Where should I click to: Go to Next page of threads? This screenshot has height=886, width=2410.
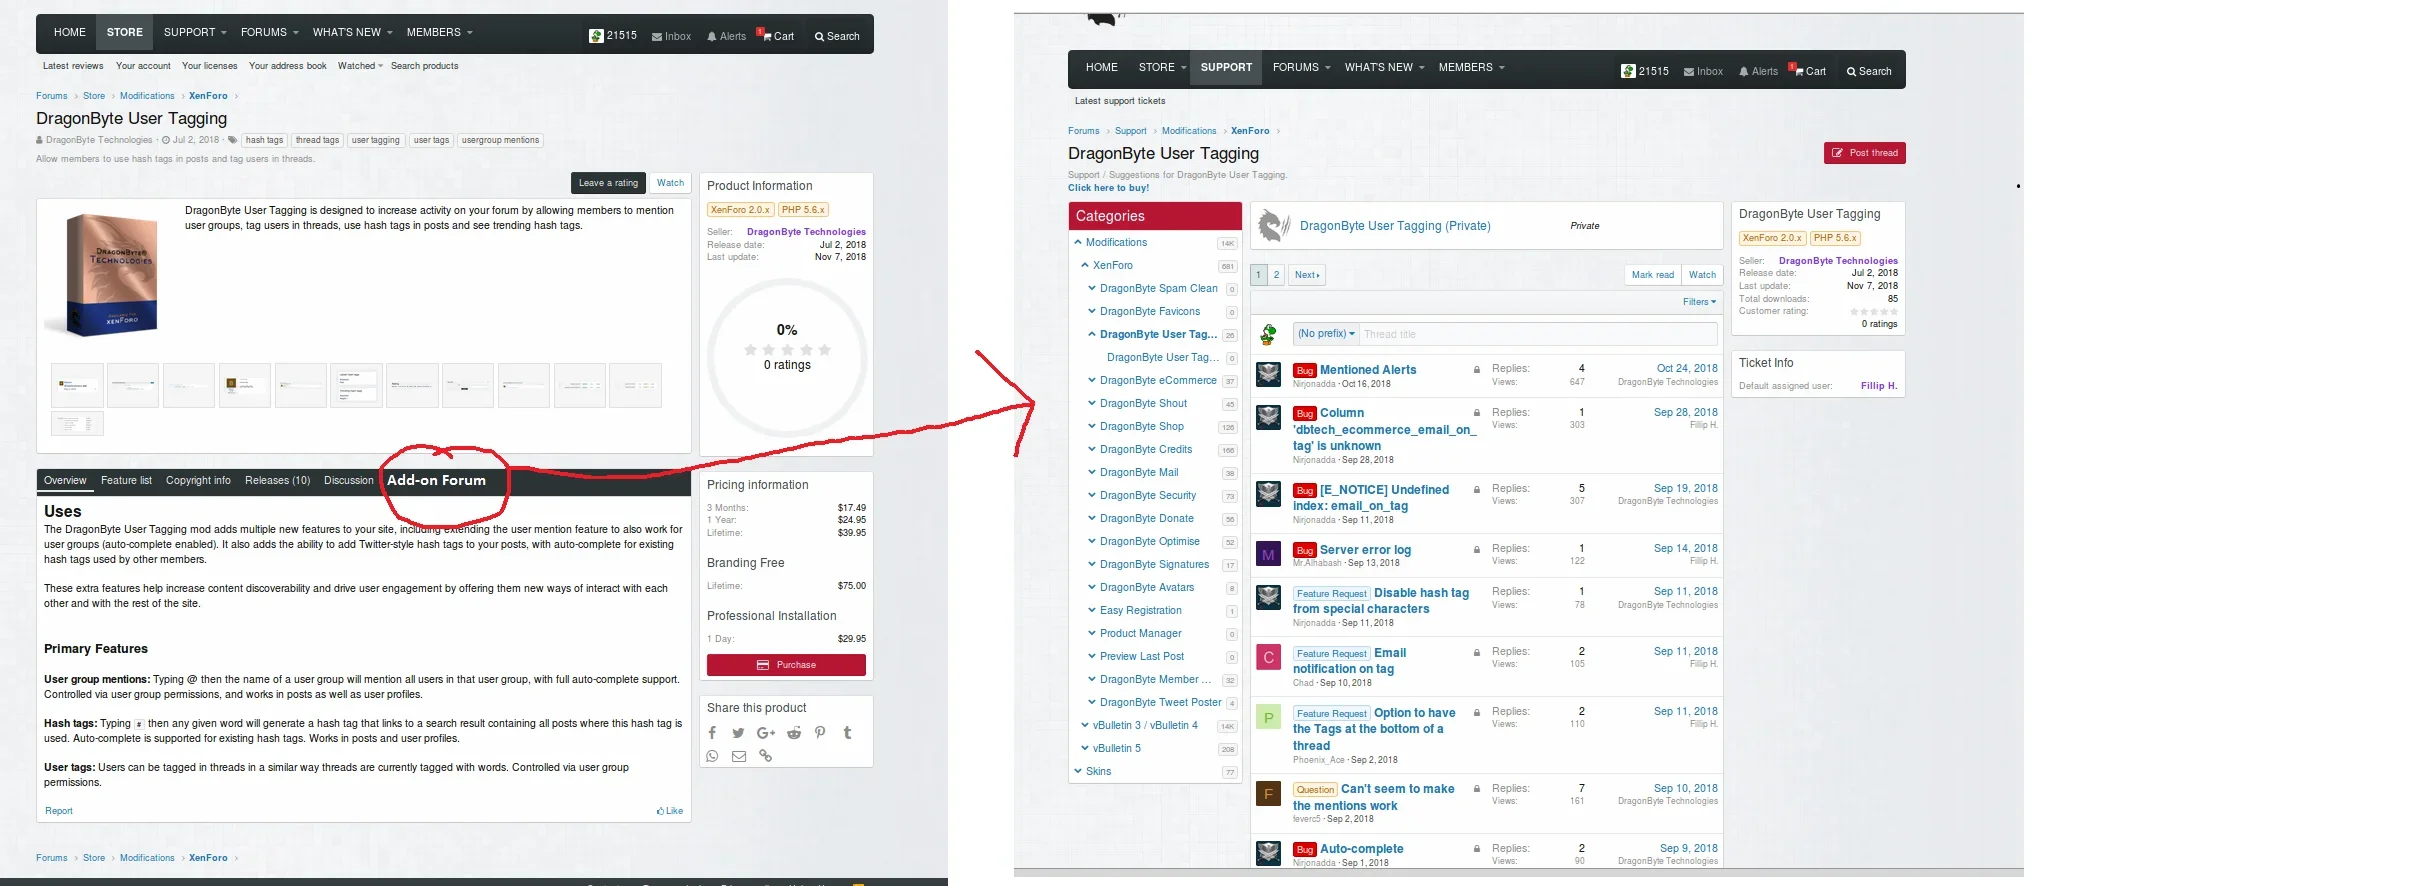1307,275
